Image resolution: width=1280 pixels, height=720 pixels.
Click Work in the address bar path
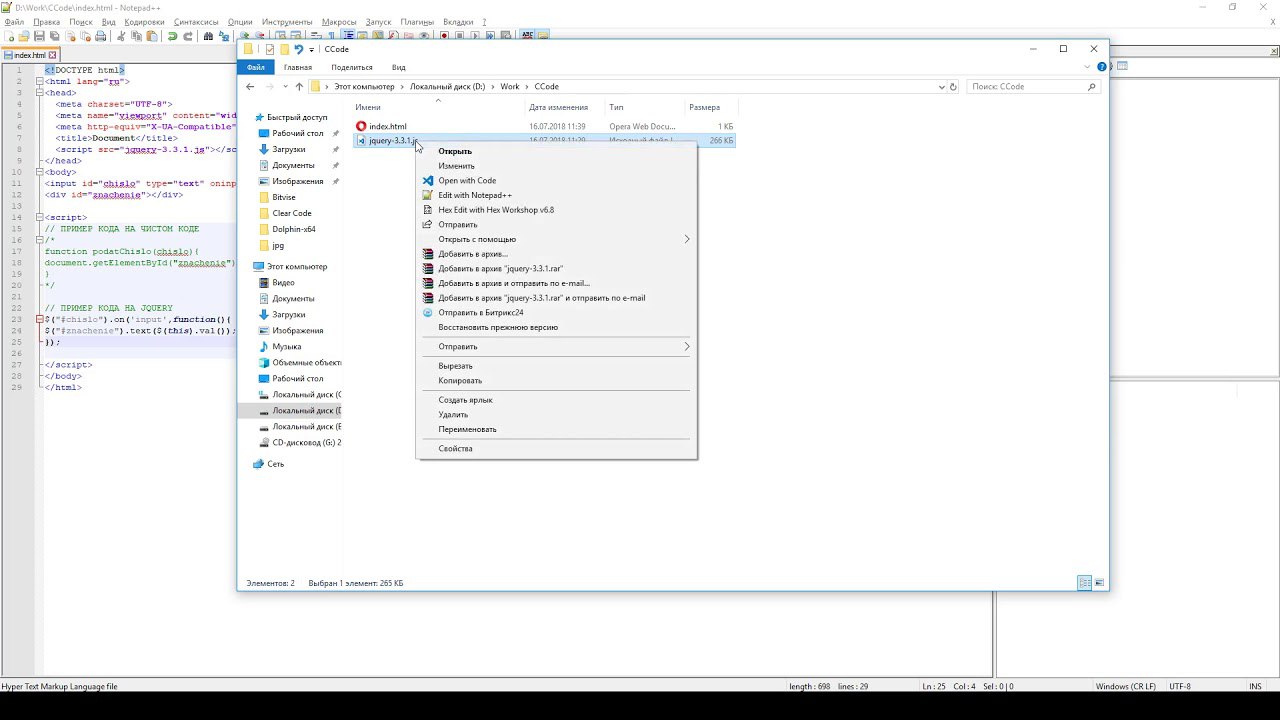(x=510, y=87)
